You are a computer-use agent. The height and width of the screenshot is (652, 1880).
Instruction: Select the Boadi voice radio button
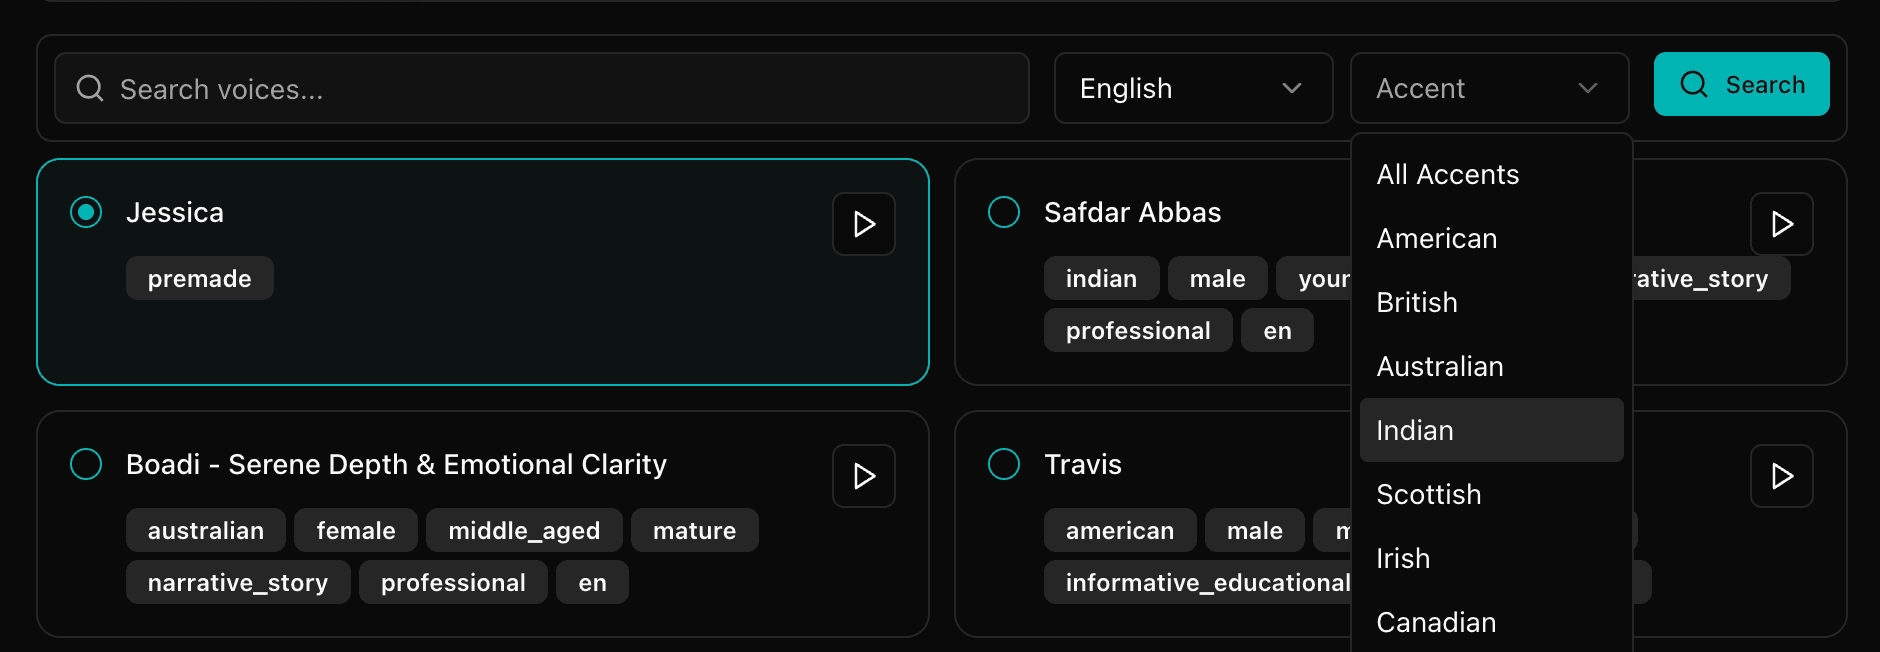[86, 464]
